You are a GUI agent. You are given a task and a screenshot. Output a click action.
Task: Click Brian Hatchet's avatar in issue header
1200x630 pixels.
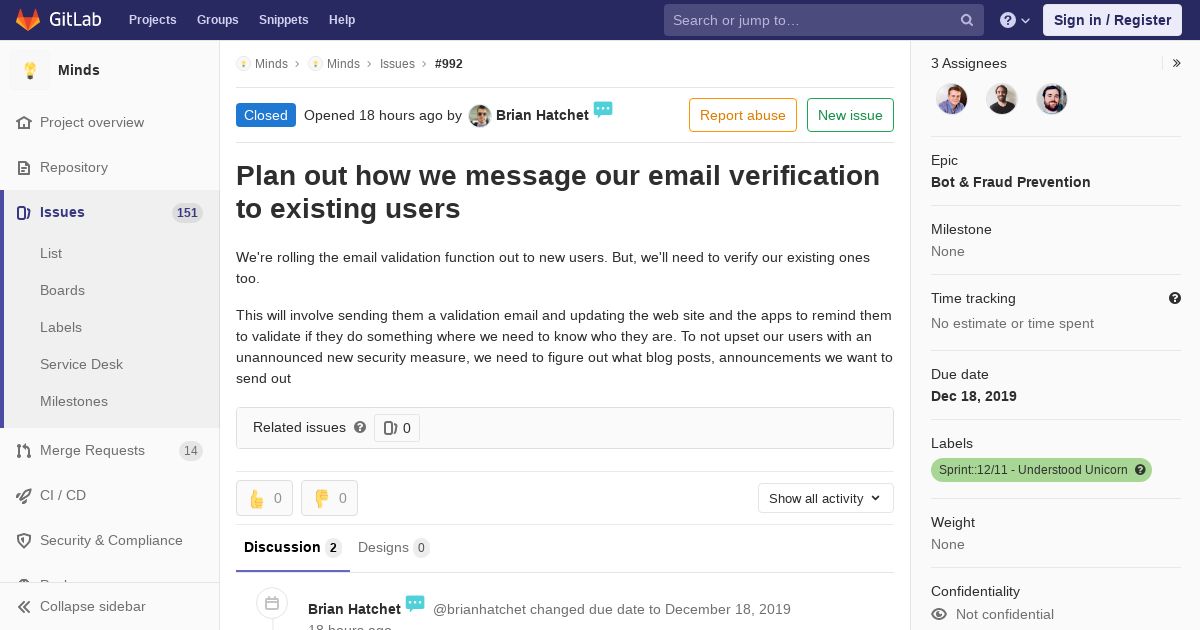[x=480, y=116]
